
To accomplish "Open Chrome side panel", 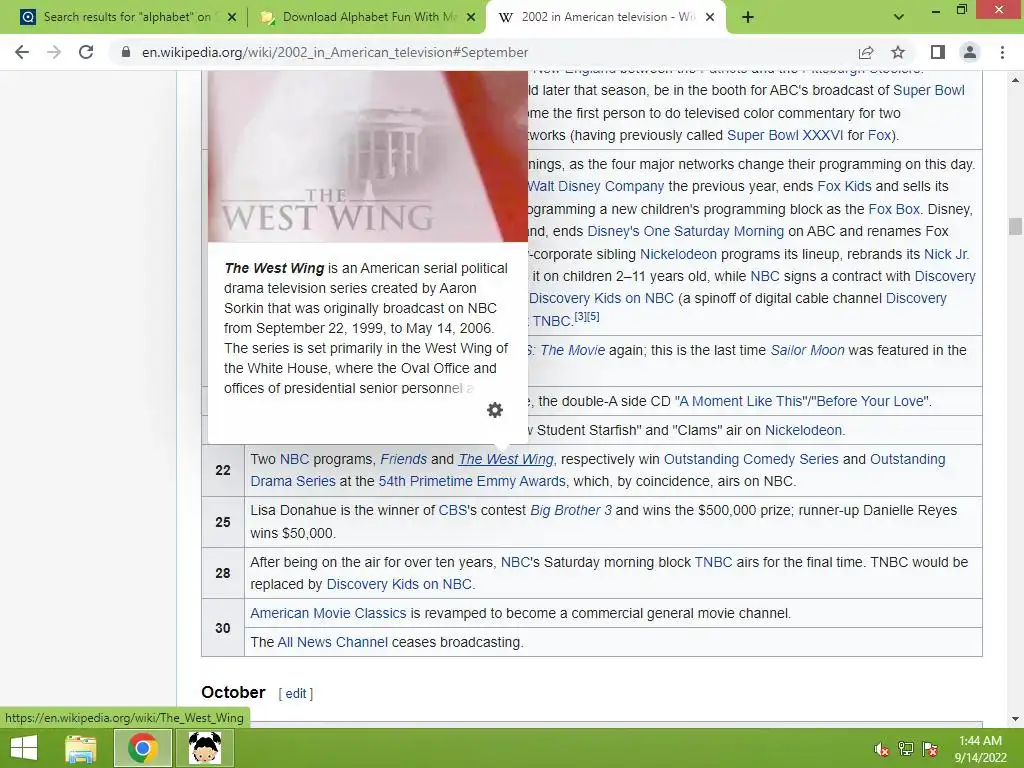I will [x=938, y=52].
